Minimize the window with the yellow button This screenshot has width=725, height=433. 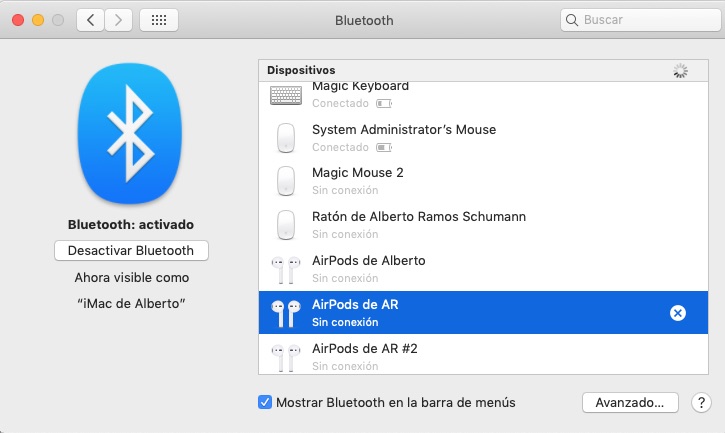tap(38, 20)
